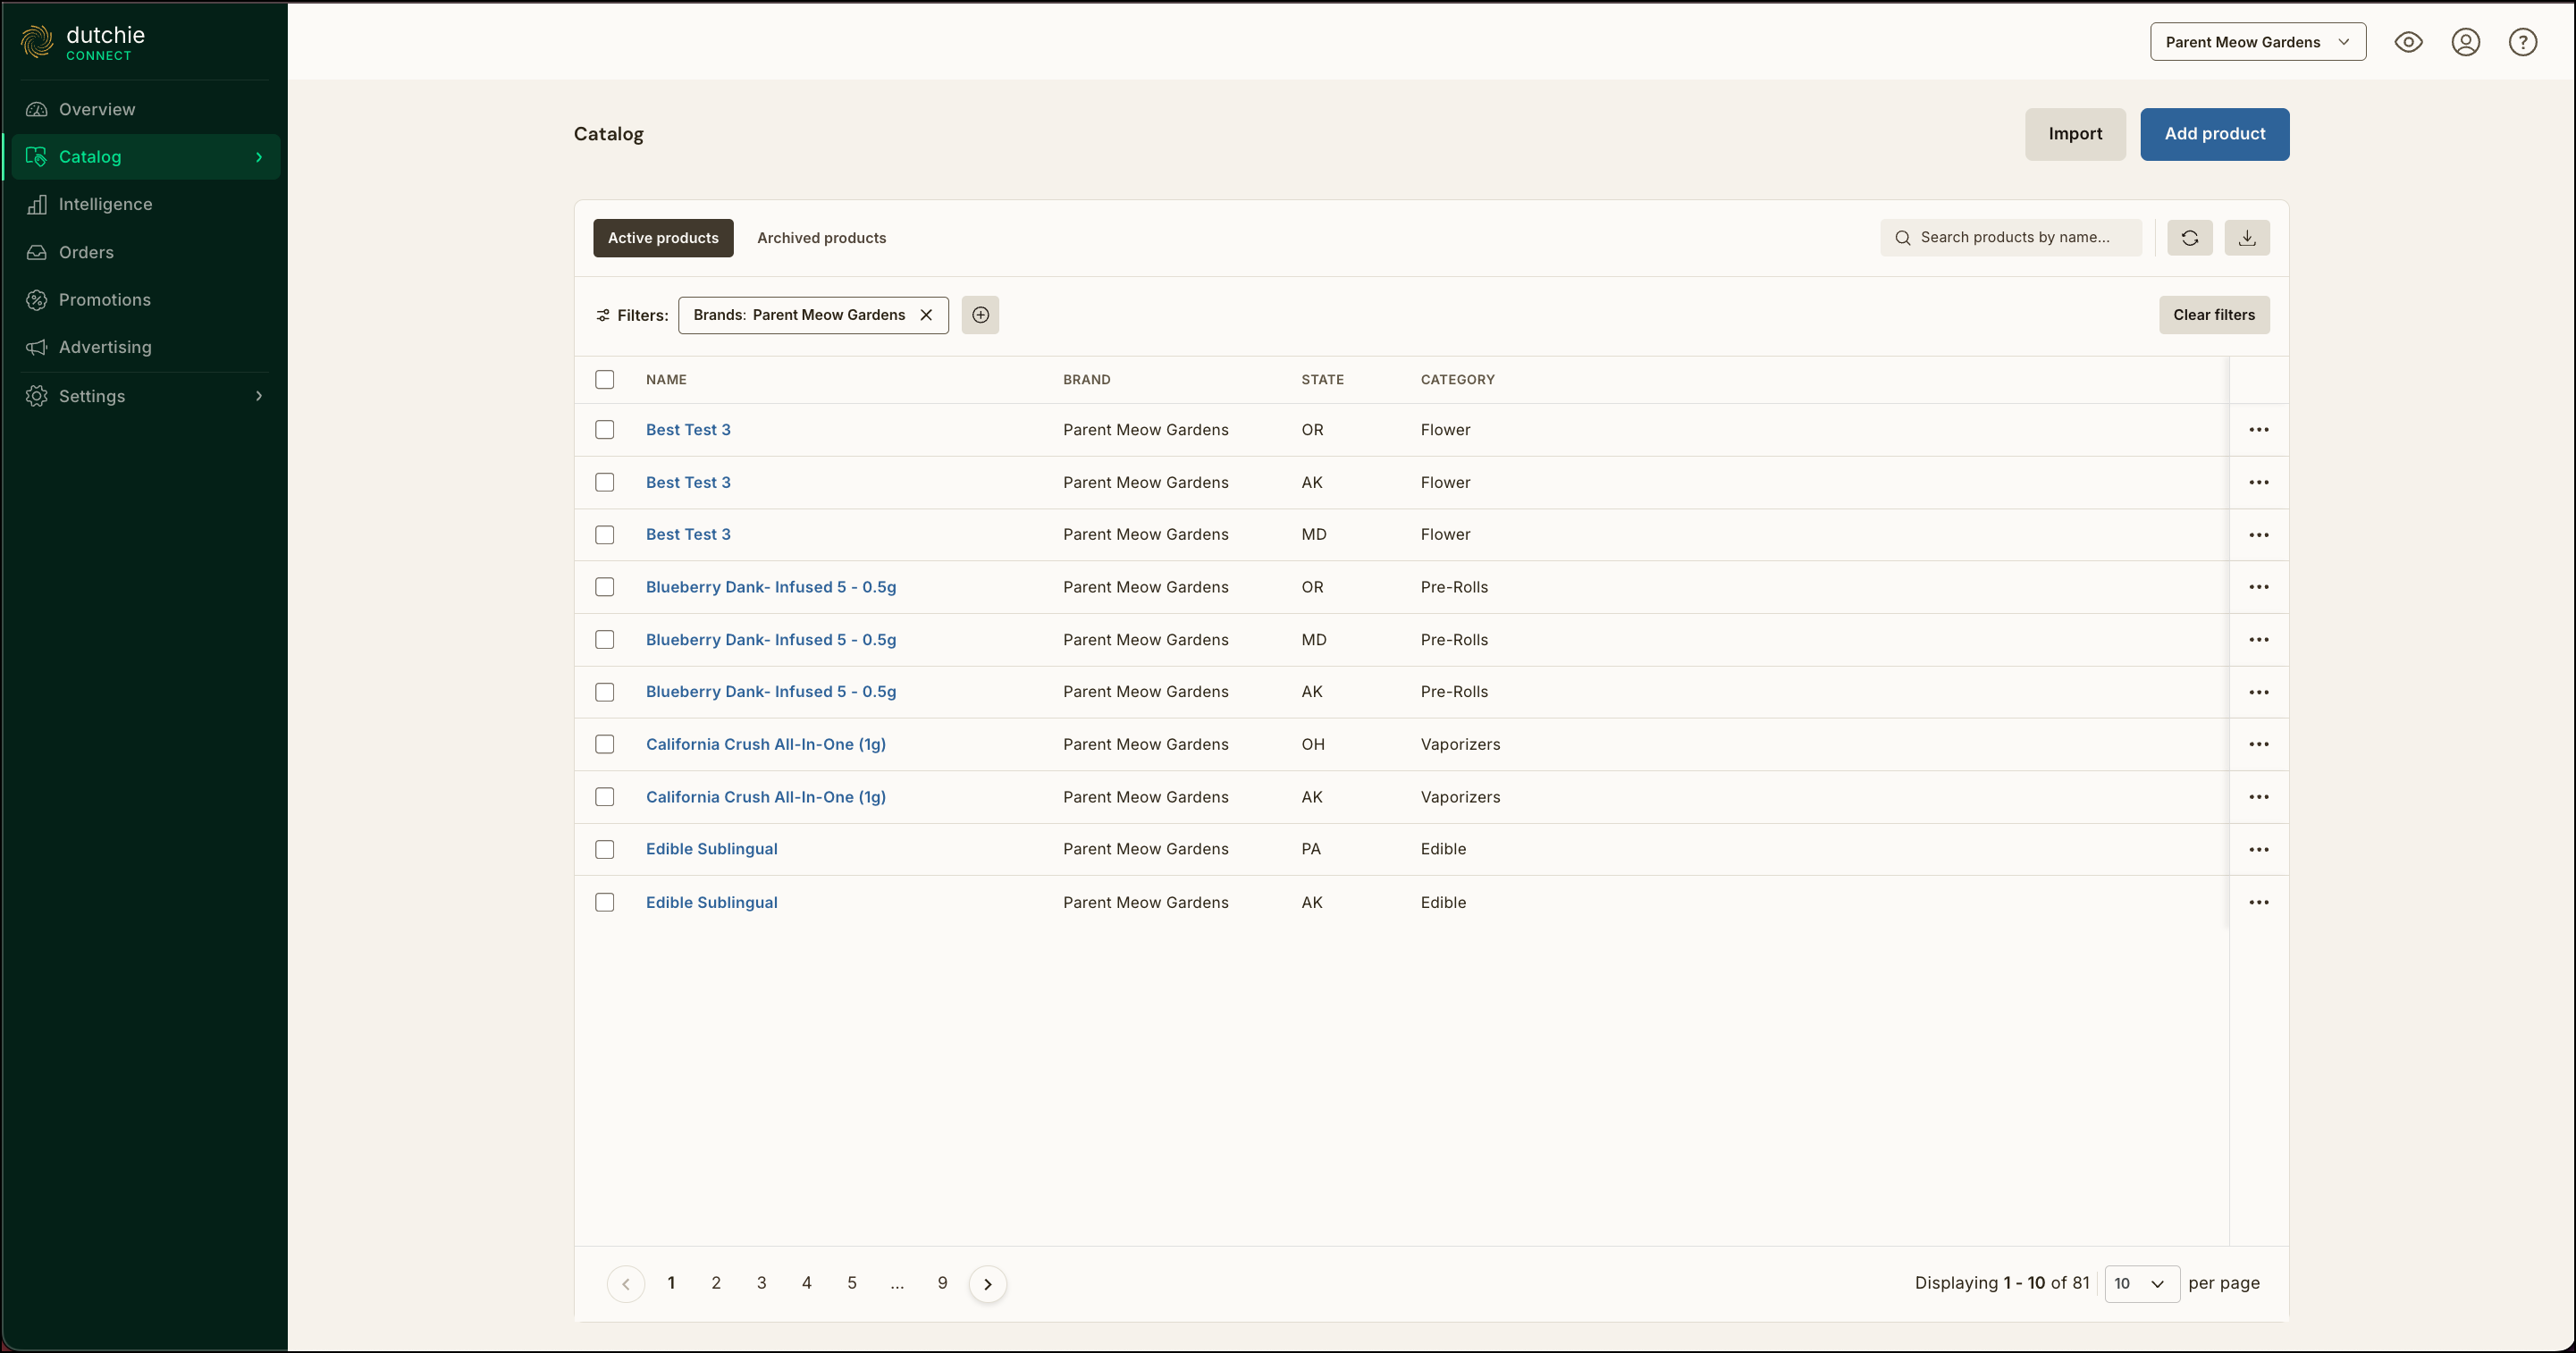Open the 10 per page dropdown
Screen dimensions: 2576x1353
(2142, 1284)
